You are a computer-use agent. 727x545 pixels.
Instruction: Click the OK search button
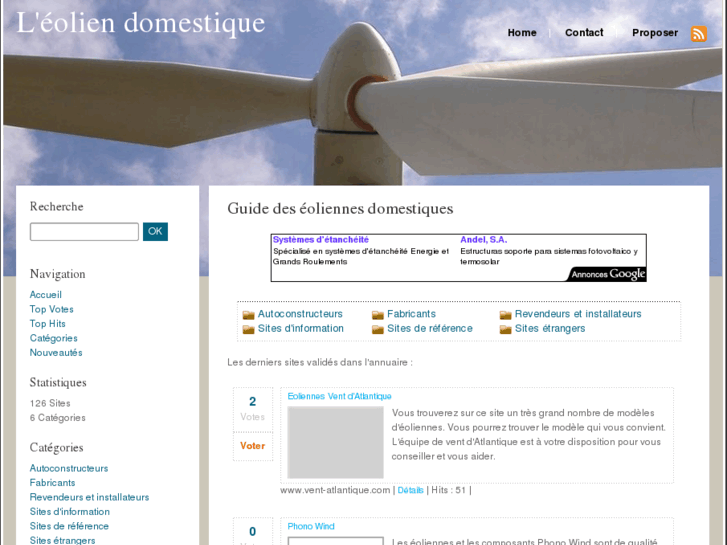tap(155, 231)
